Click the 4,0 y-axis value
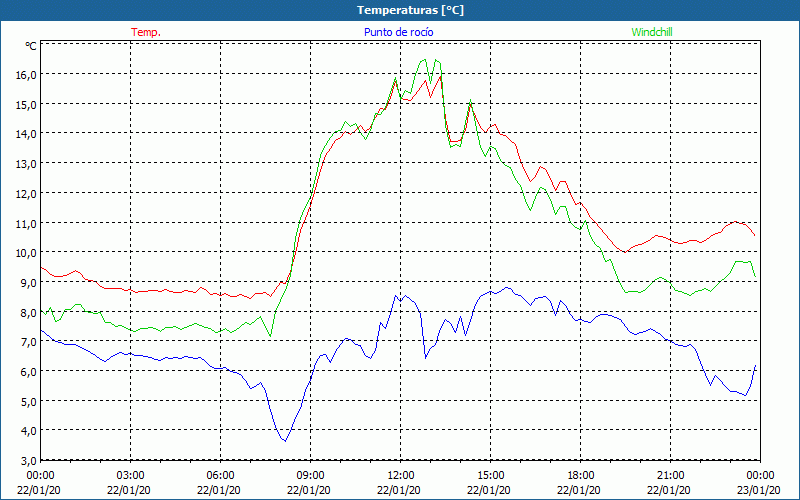 (x=29, y=431)
